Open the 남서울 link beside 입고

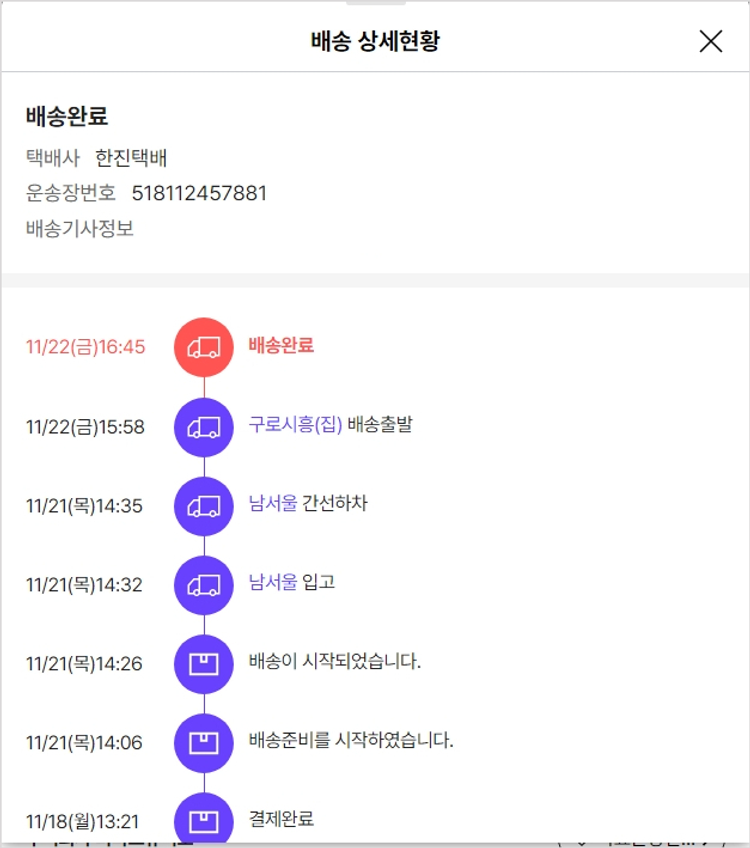273,582
